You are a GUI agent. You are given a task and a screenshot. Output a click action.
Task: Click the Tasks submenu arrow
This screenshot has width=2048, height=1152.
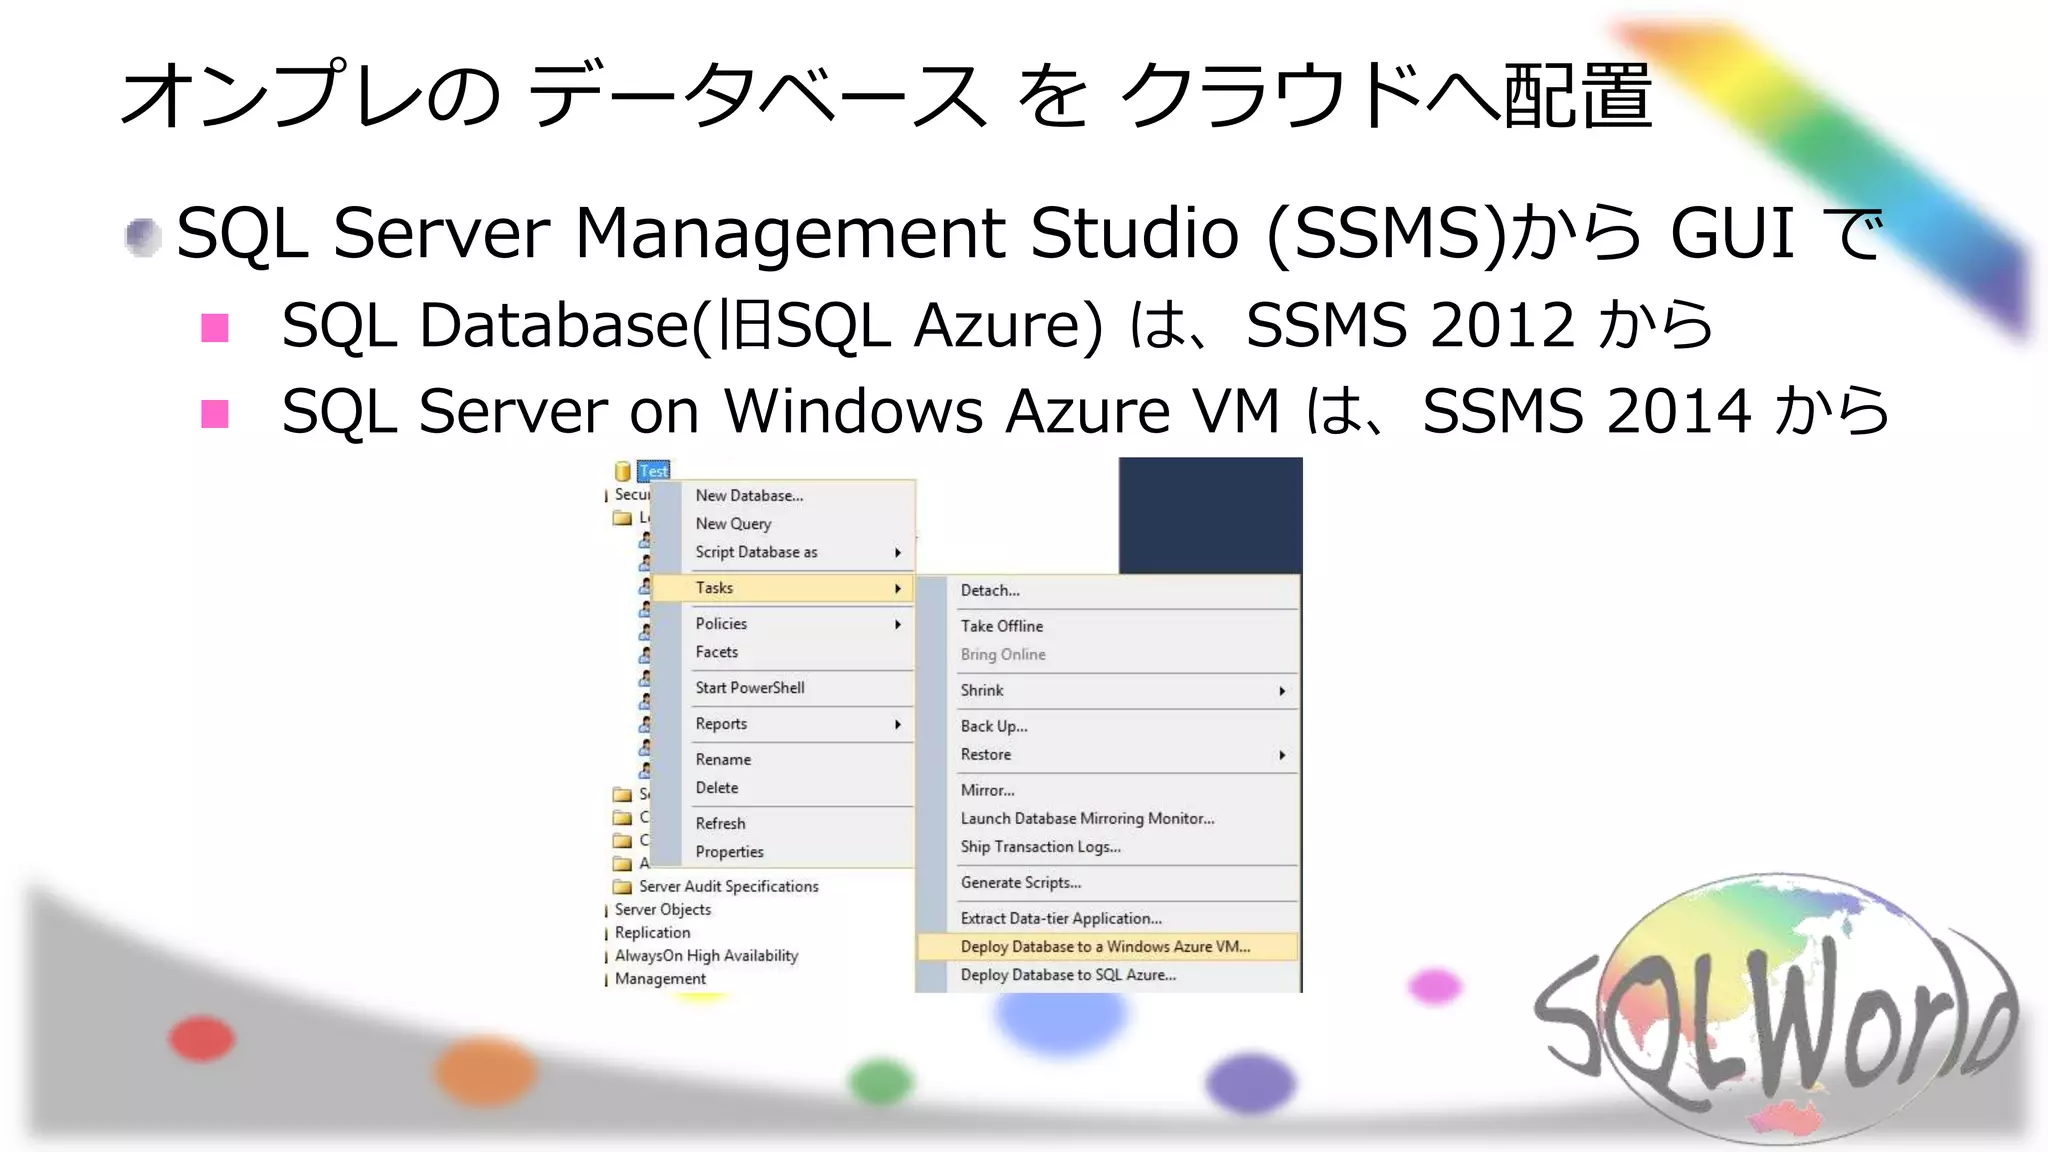[x=898, y=589]
